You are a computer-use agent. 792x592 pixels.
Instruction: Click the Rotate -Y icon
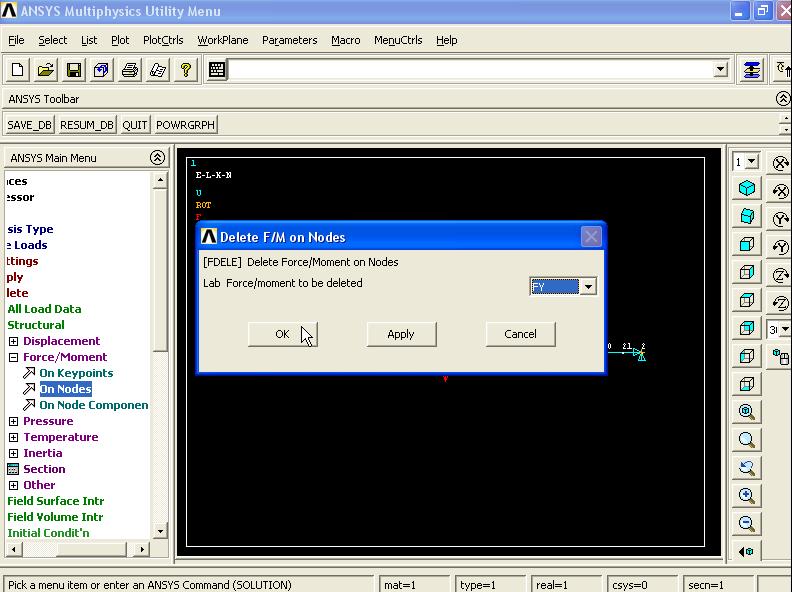pyautogui.click(x=780, y=247)
